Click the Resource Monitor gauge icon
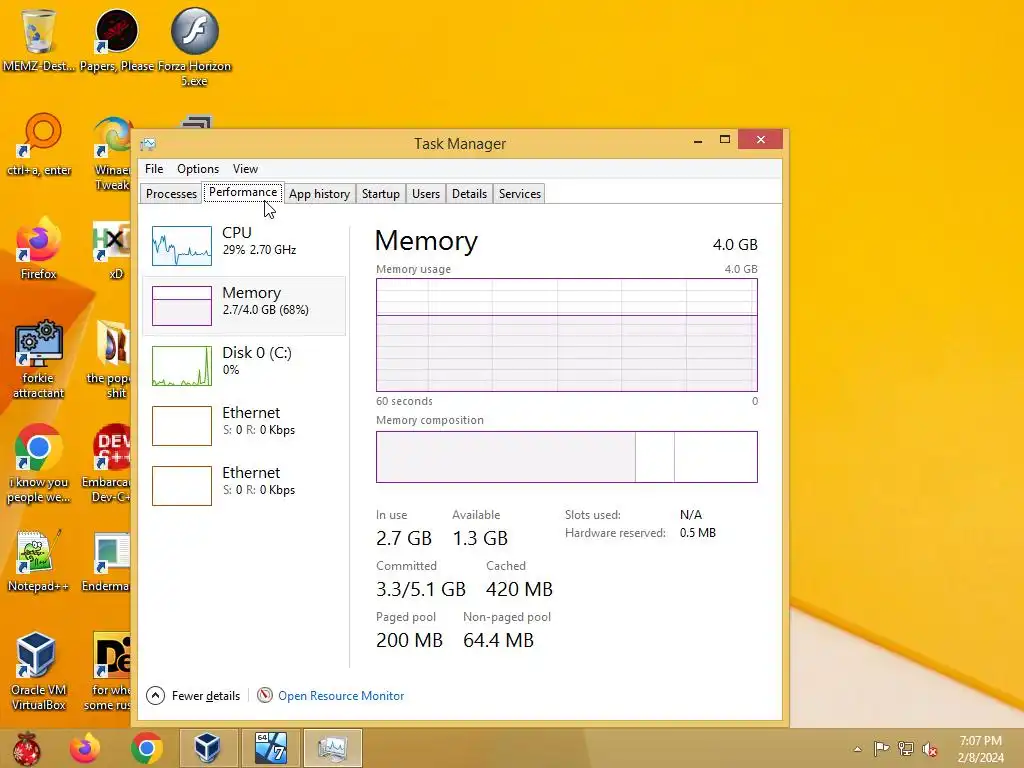The width and height of the screenshot is (1024, 768). (264, 696)
